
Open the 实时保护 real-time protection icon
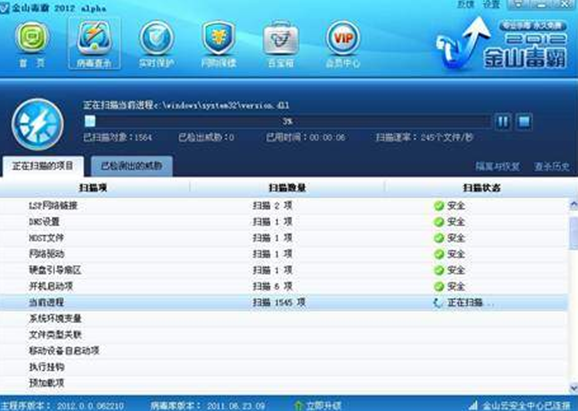click(x=156, y=38)
